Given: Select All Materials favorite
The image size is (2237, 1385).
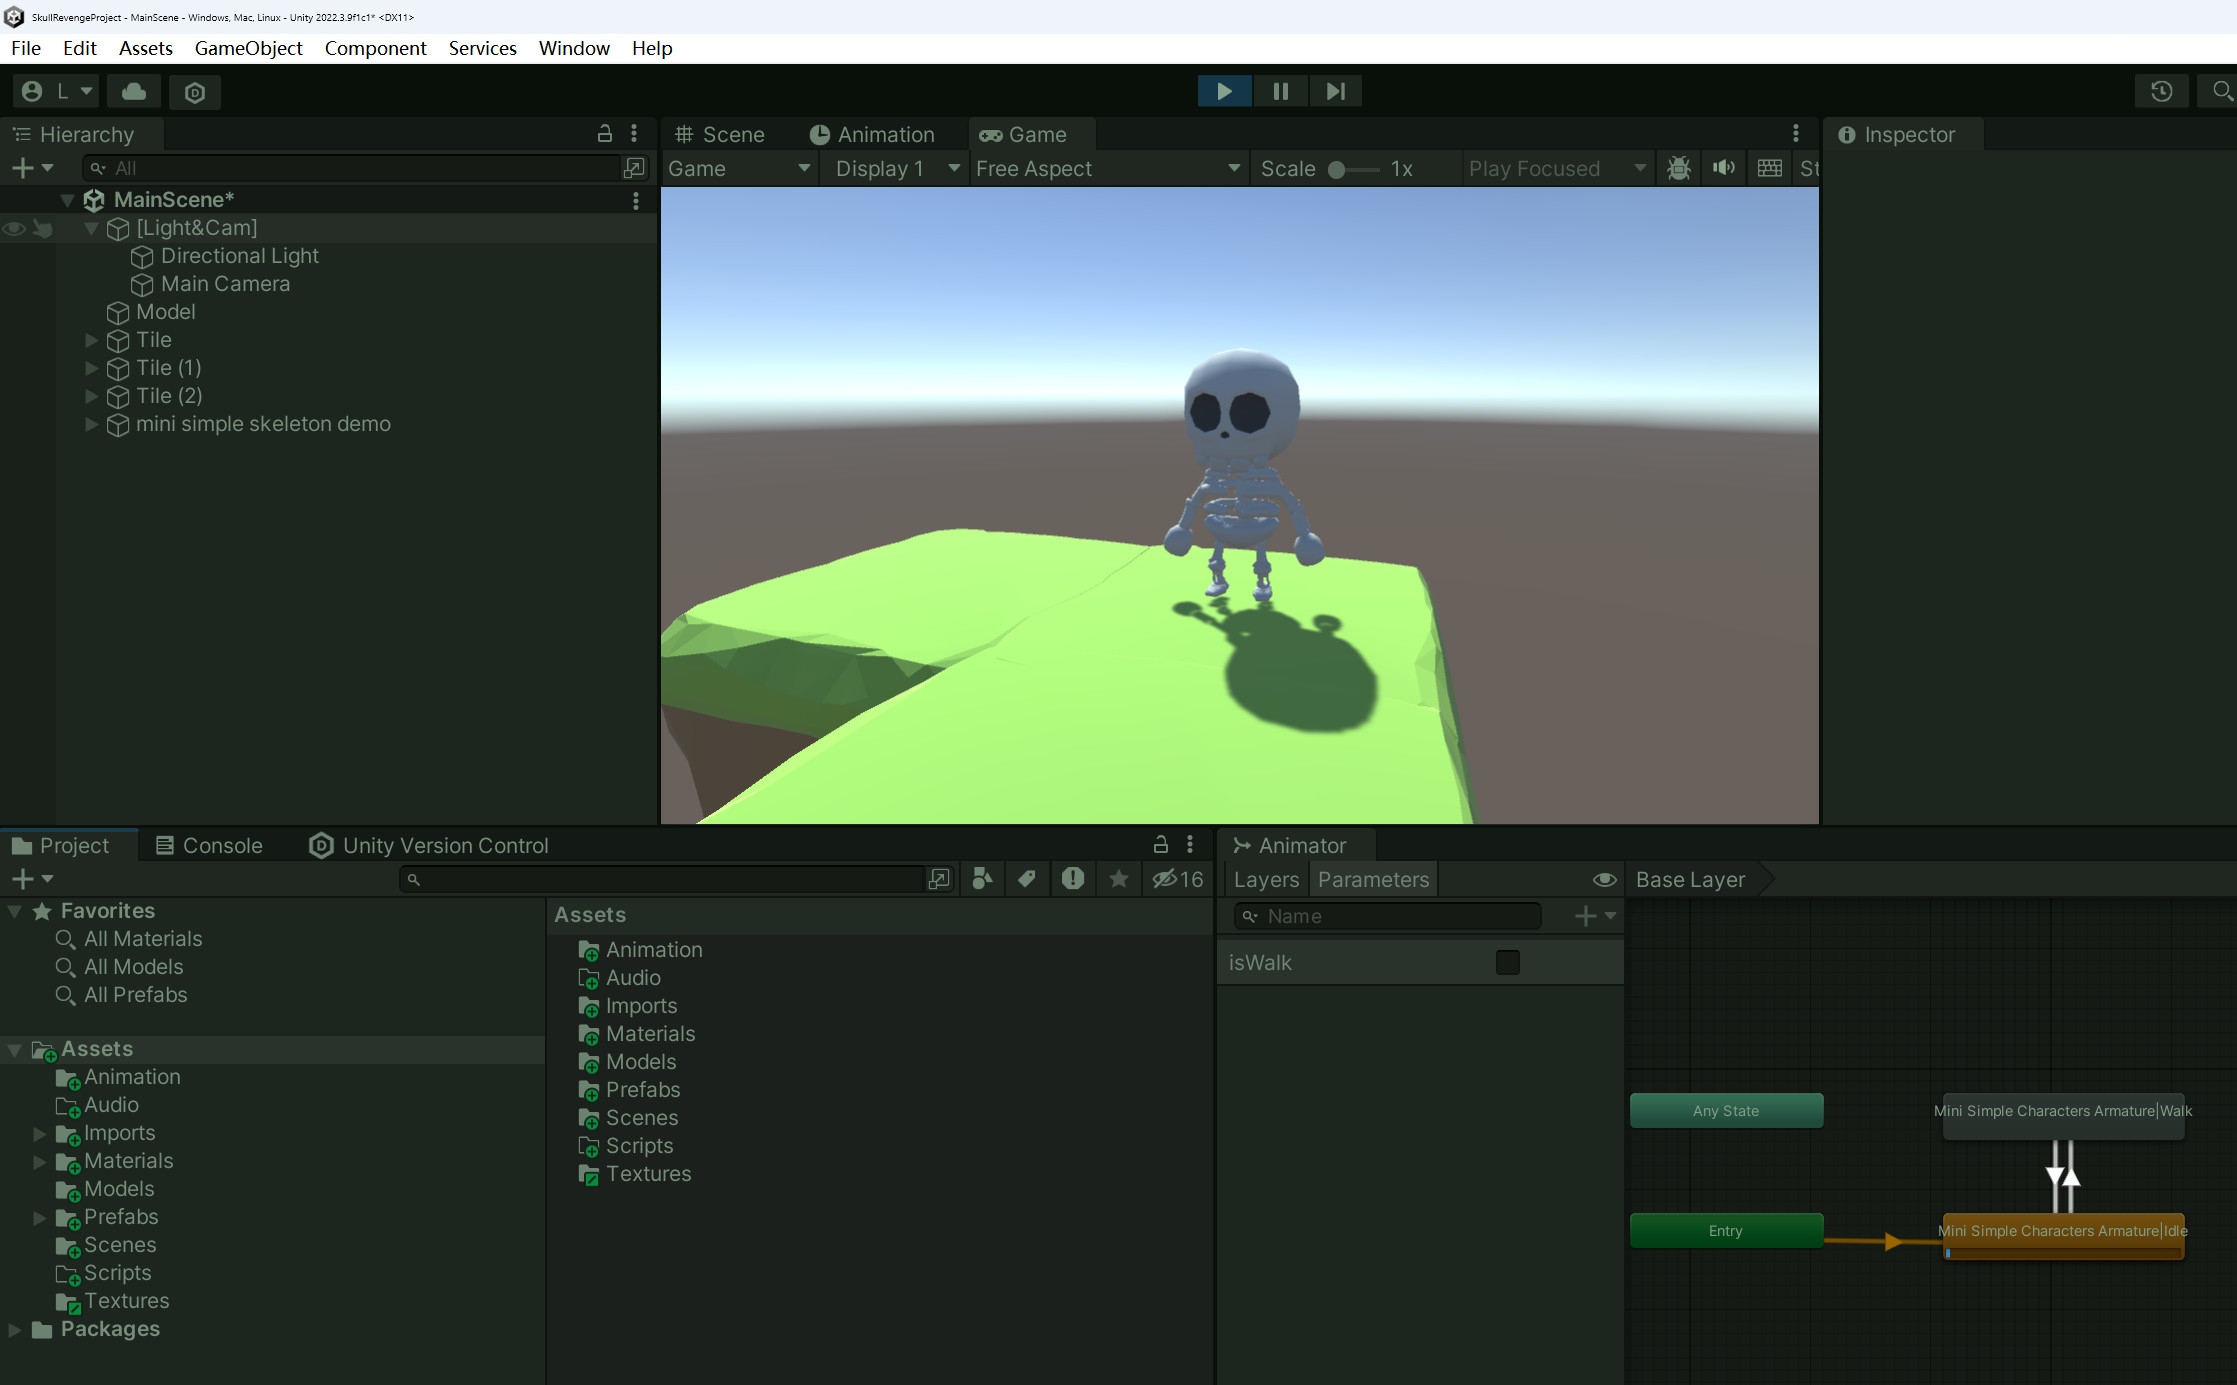Looking at the screenshot, I should (142, 939).
